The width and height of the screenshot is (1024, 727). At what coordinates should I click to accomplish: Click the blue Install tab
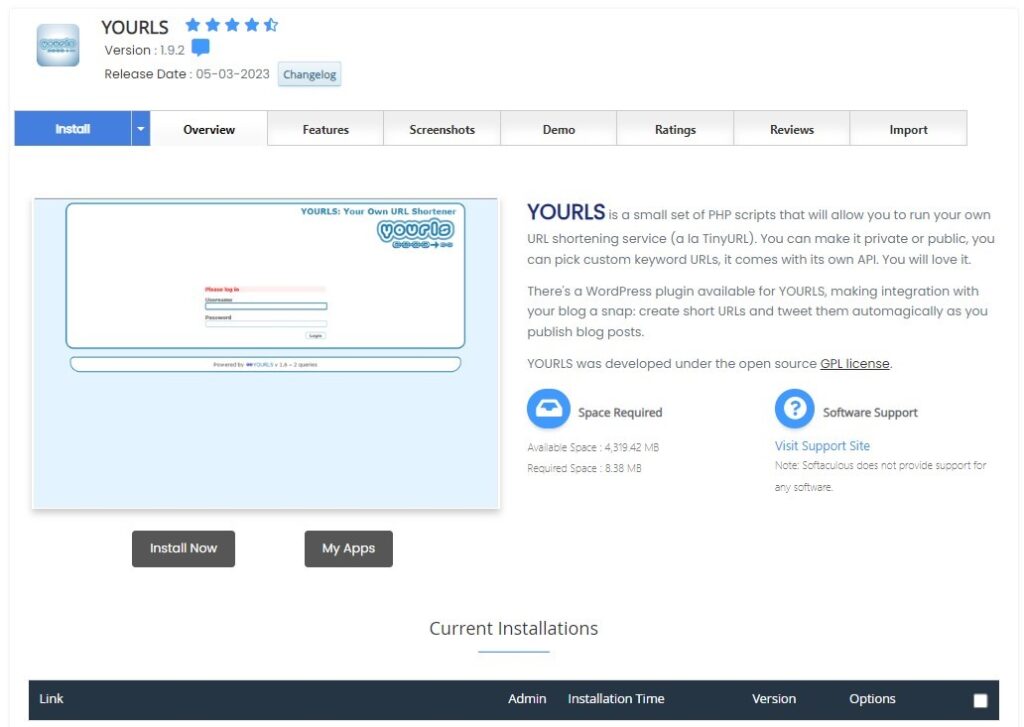click(72, 129)
